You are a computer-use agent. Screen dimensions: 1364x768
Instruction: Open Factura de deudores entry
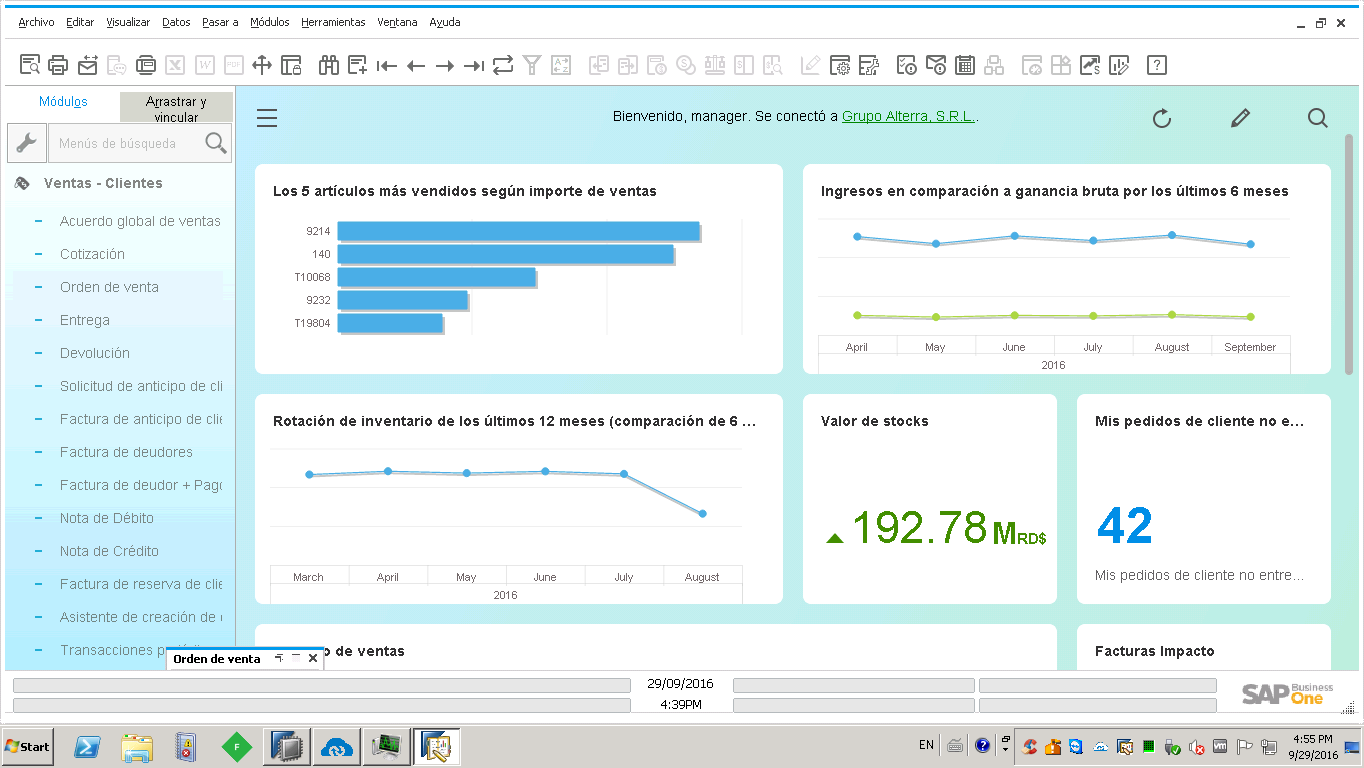coord(126,452)
